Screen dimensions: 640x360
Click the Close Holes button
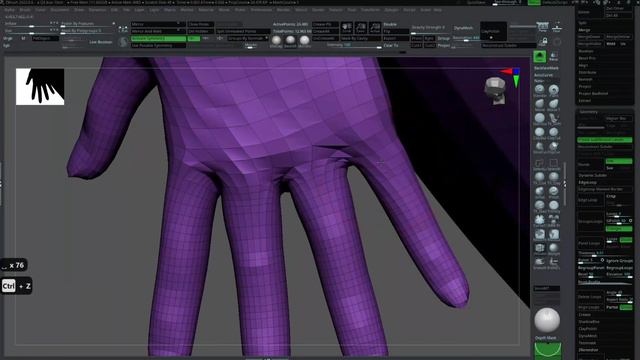200,24
